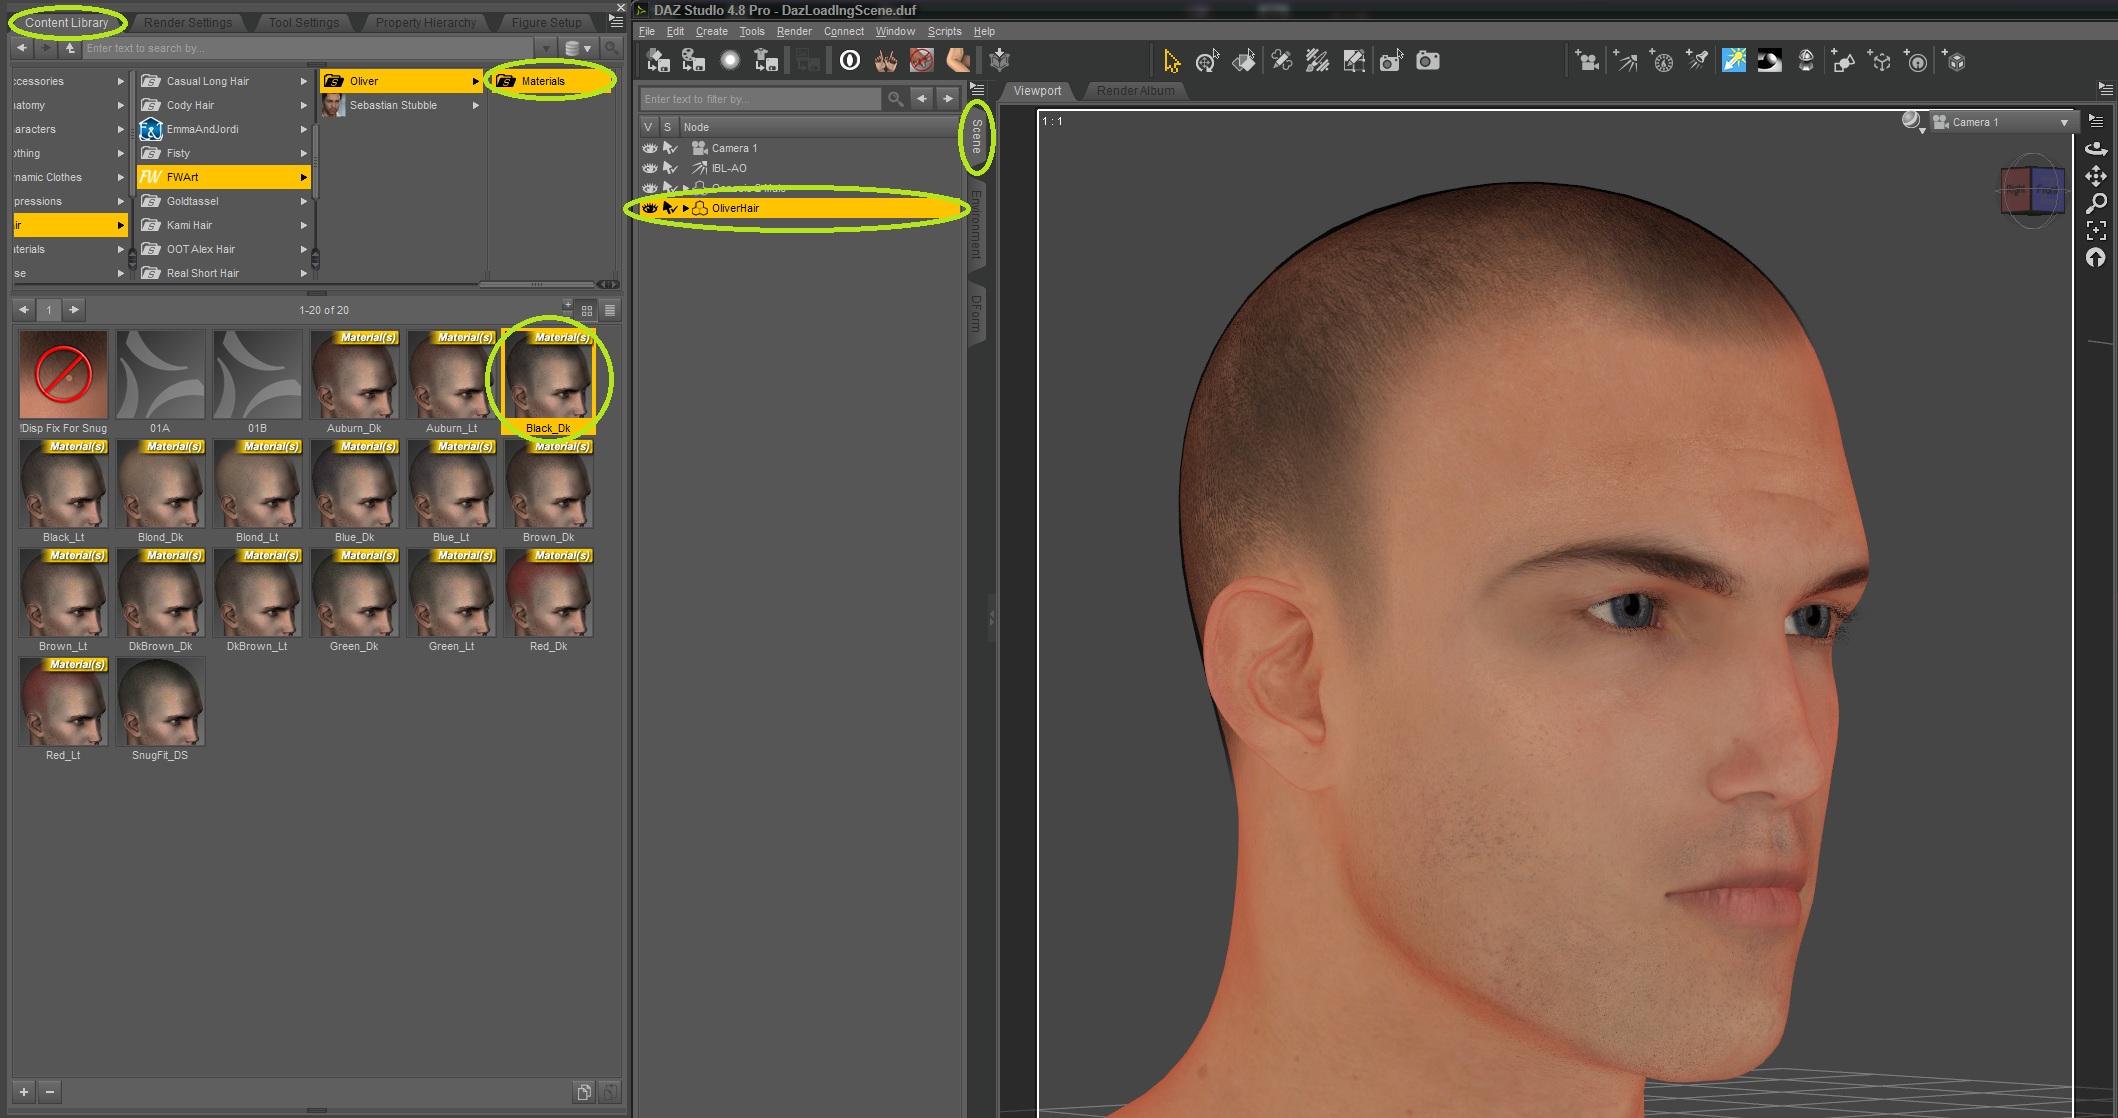Viewport: 2118px width, 1118px height.
Task: Toggle selectability of IBL-AO node
Action: [670, 168]
